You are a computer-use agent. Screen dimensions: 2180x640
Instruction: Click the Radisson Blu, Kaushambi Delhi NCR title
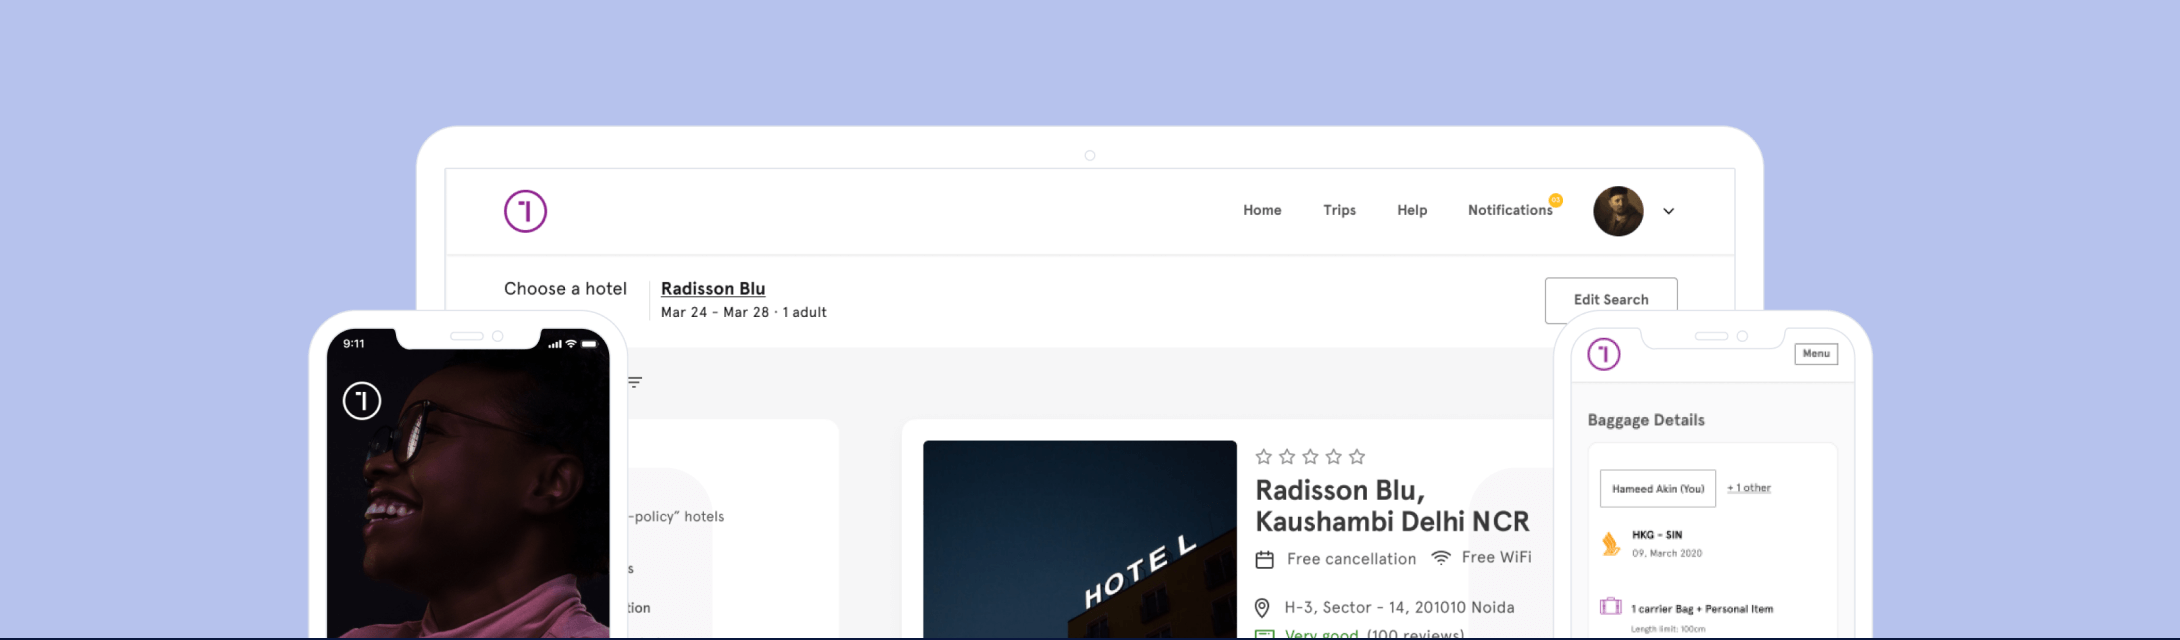[x=1392, y=506]
